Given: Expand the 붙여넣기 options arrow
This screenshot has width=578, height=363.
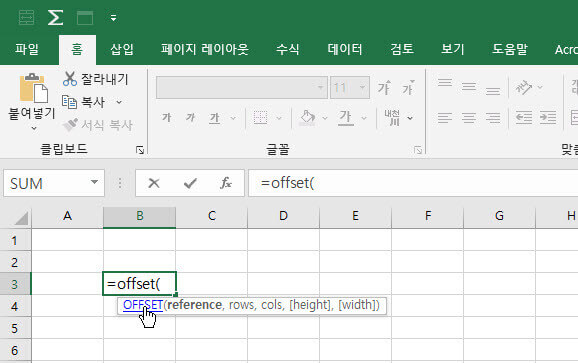Looking at the screenshot, I should coord(34,128).
